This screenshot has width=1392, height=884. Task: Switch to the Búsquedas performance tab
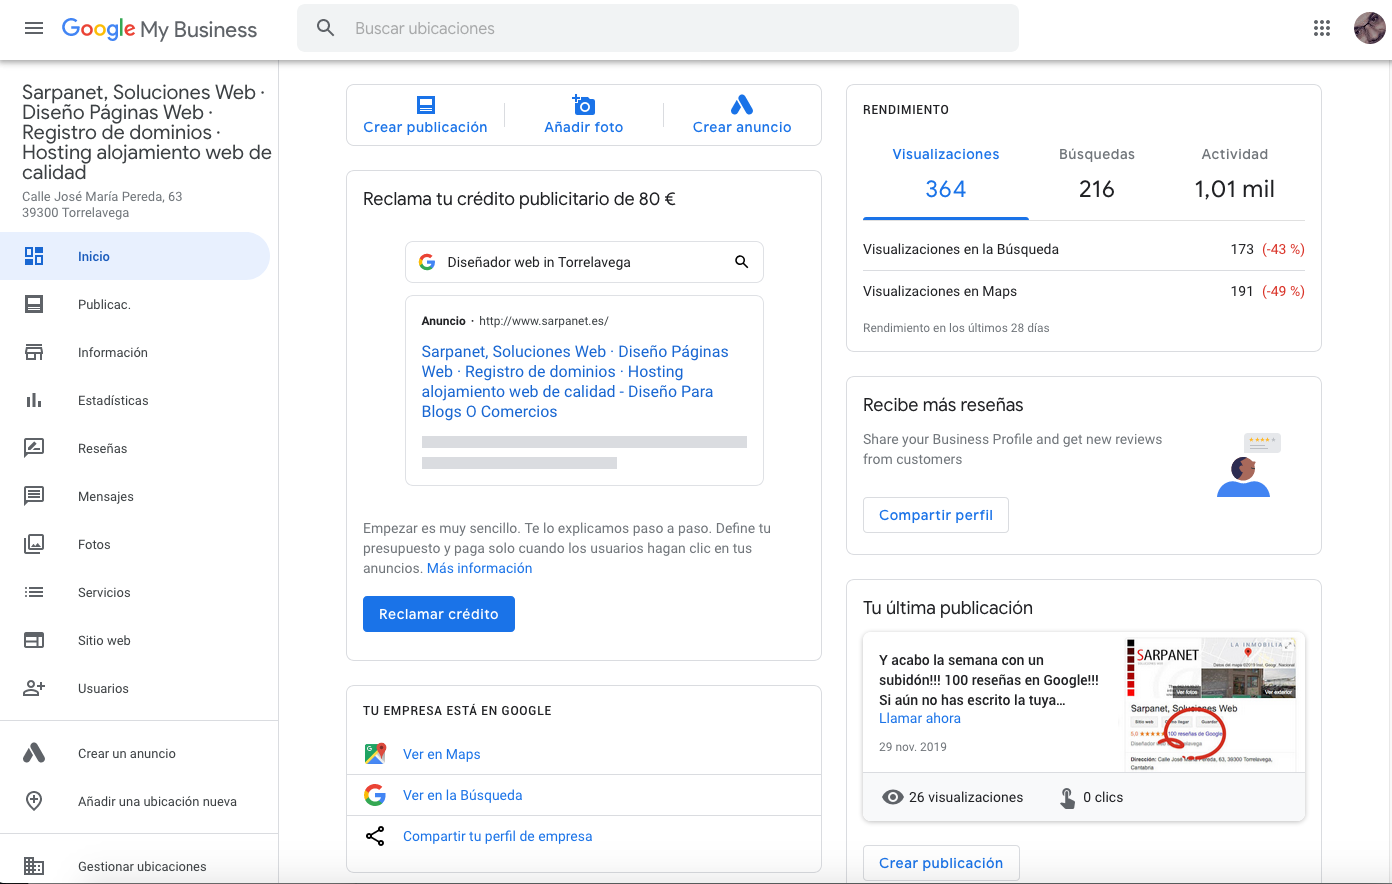coord(1097,173)
